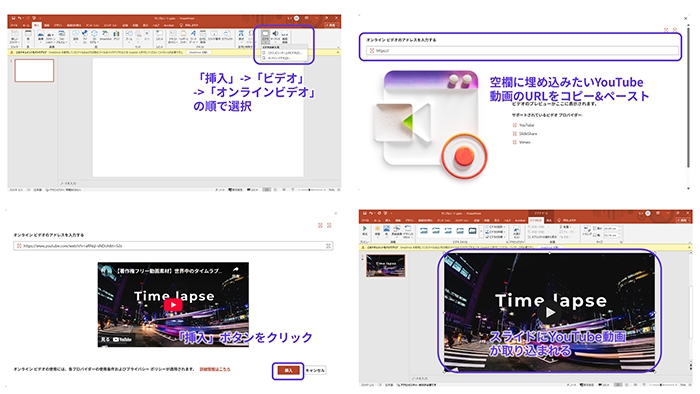Screen dimensions: 700x394
Task: Select video from this PC menu entry
Action: click(x=283, y=53)
